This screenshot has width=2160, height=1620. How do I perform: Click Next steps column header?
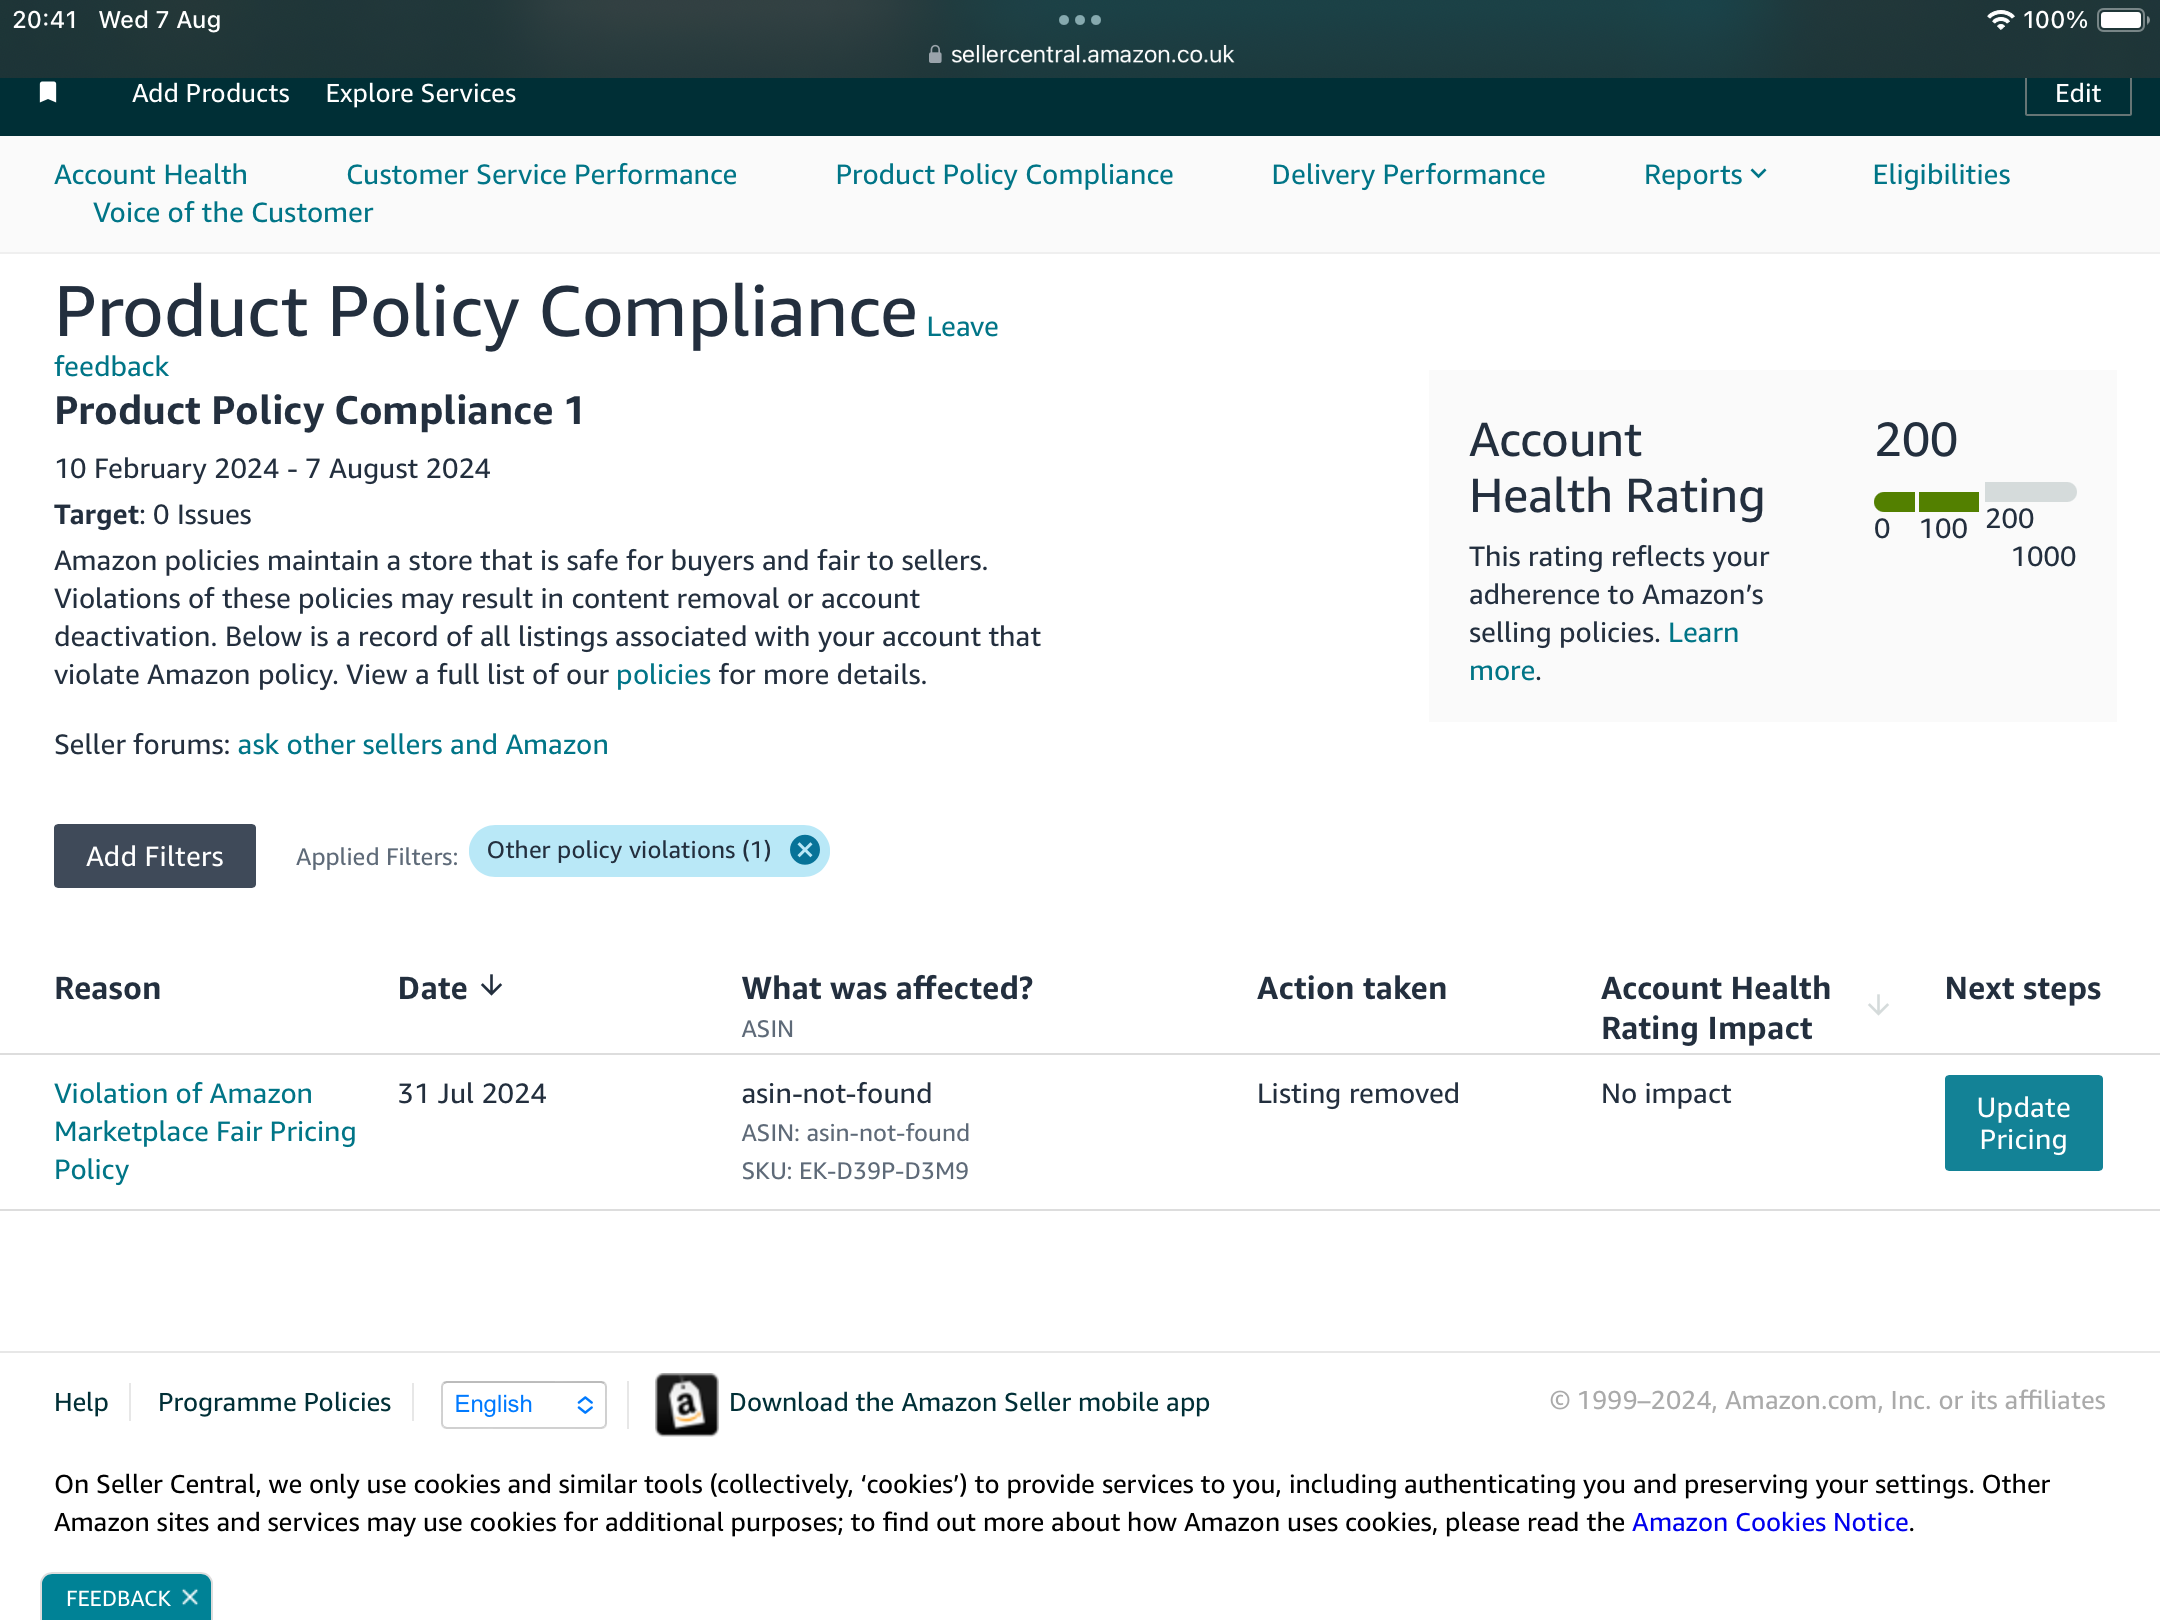coord(2022,988)
